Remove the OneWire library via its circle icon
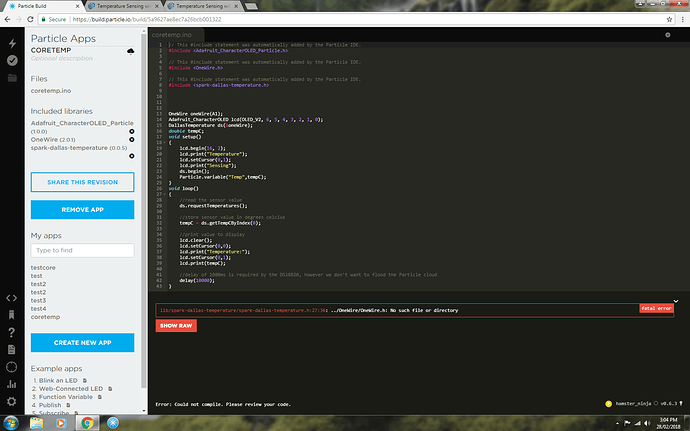 pyautogui.click(x=132, y=140)
